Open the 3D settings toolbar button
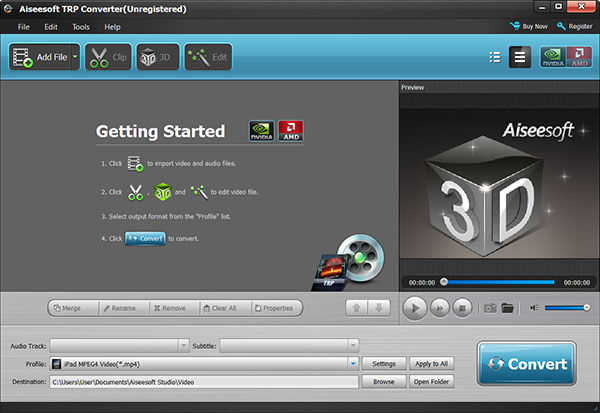 [x=157, y=57]
